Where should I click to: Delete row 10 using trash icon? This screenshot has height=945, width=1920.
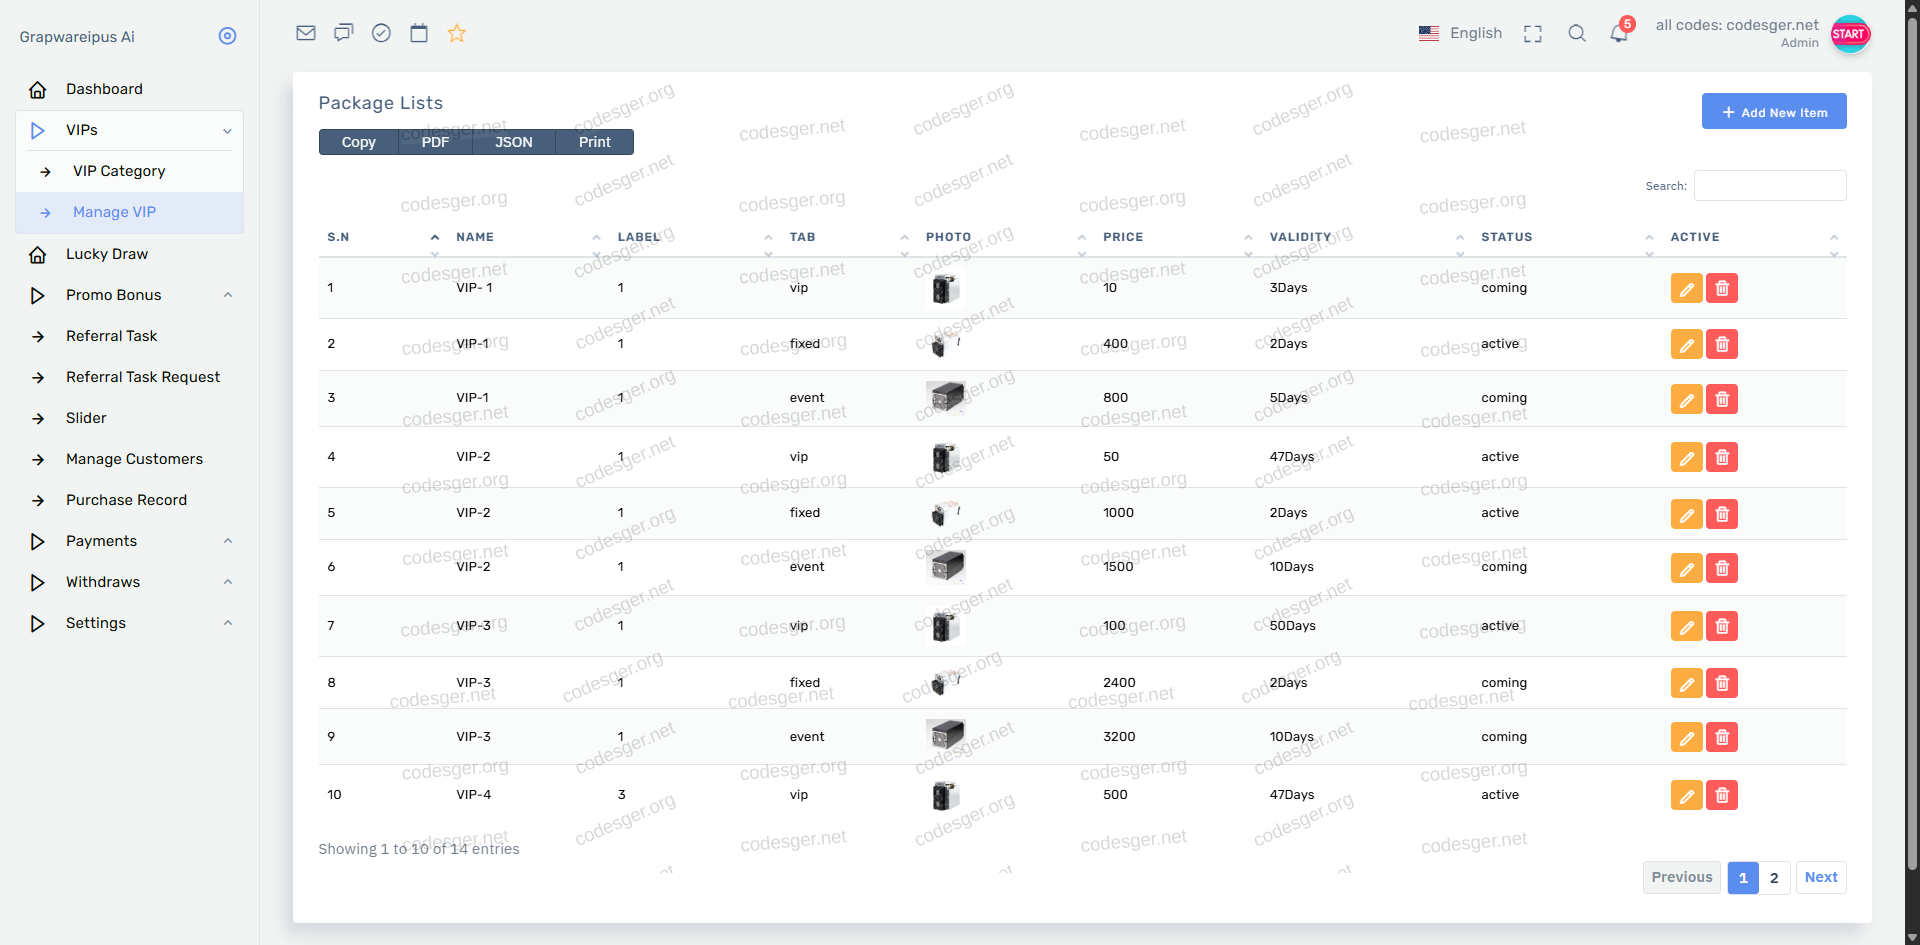pos(1722,795)
